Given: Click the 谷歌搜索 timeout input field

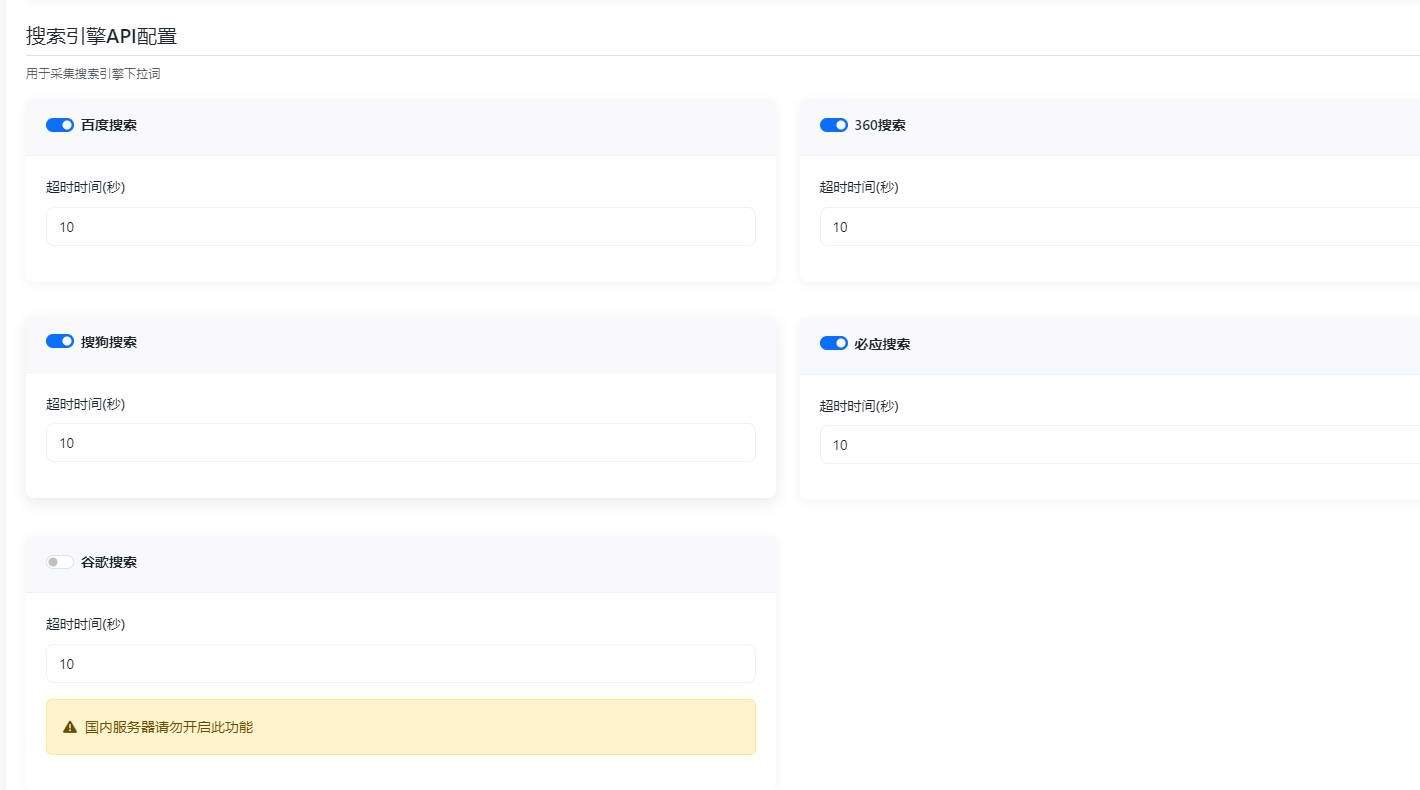Looking at the screenshot, I should pos(401,664).
